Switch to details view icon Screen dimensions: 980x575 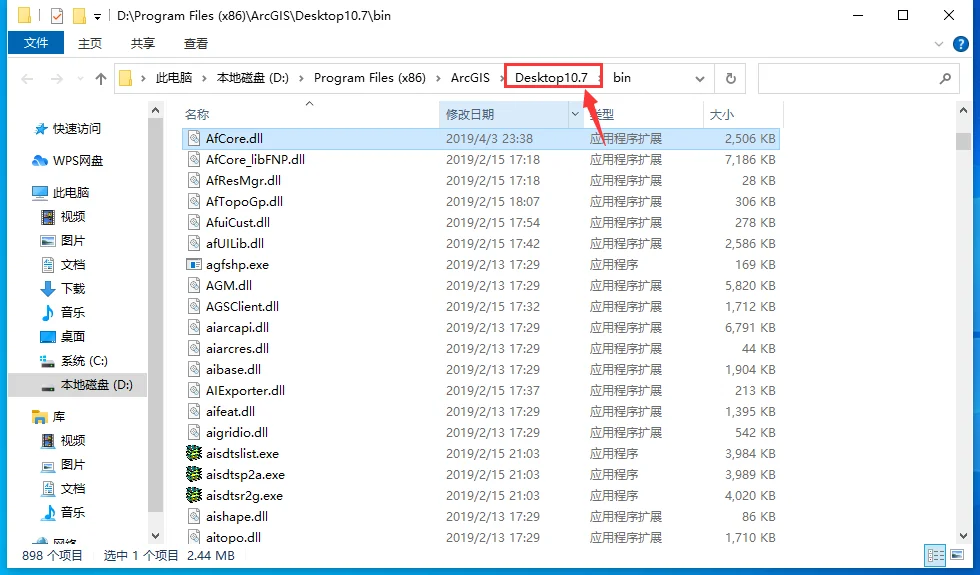point(936,555)
